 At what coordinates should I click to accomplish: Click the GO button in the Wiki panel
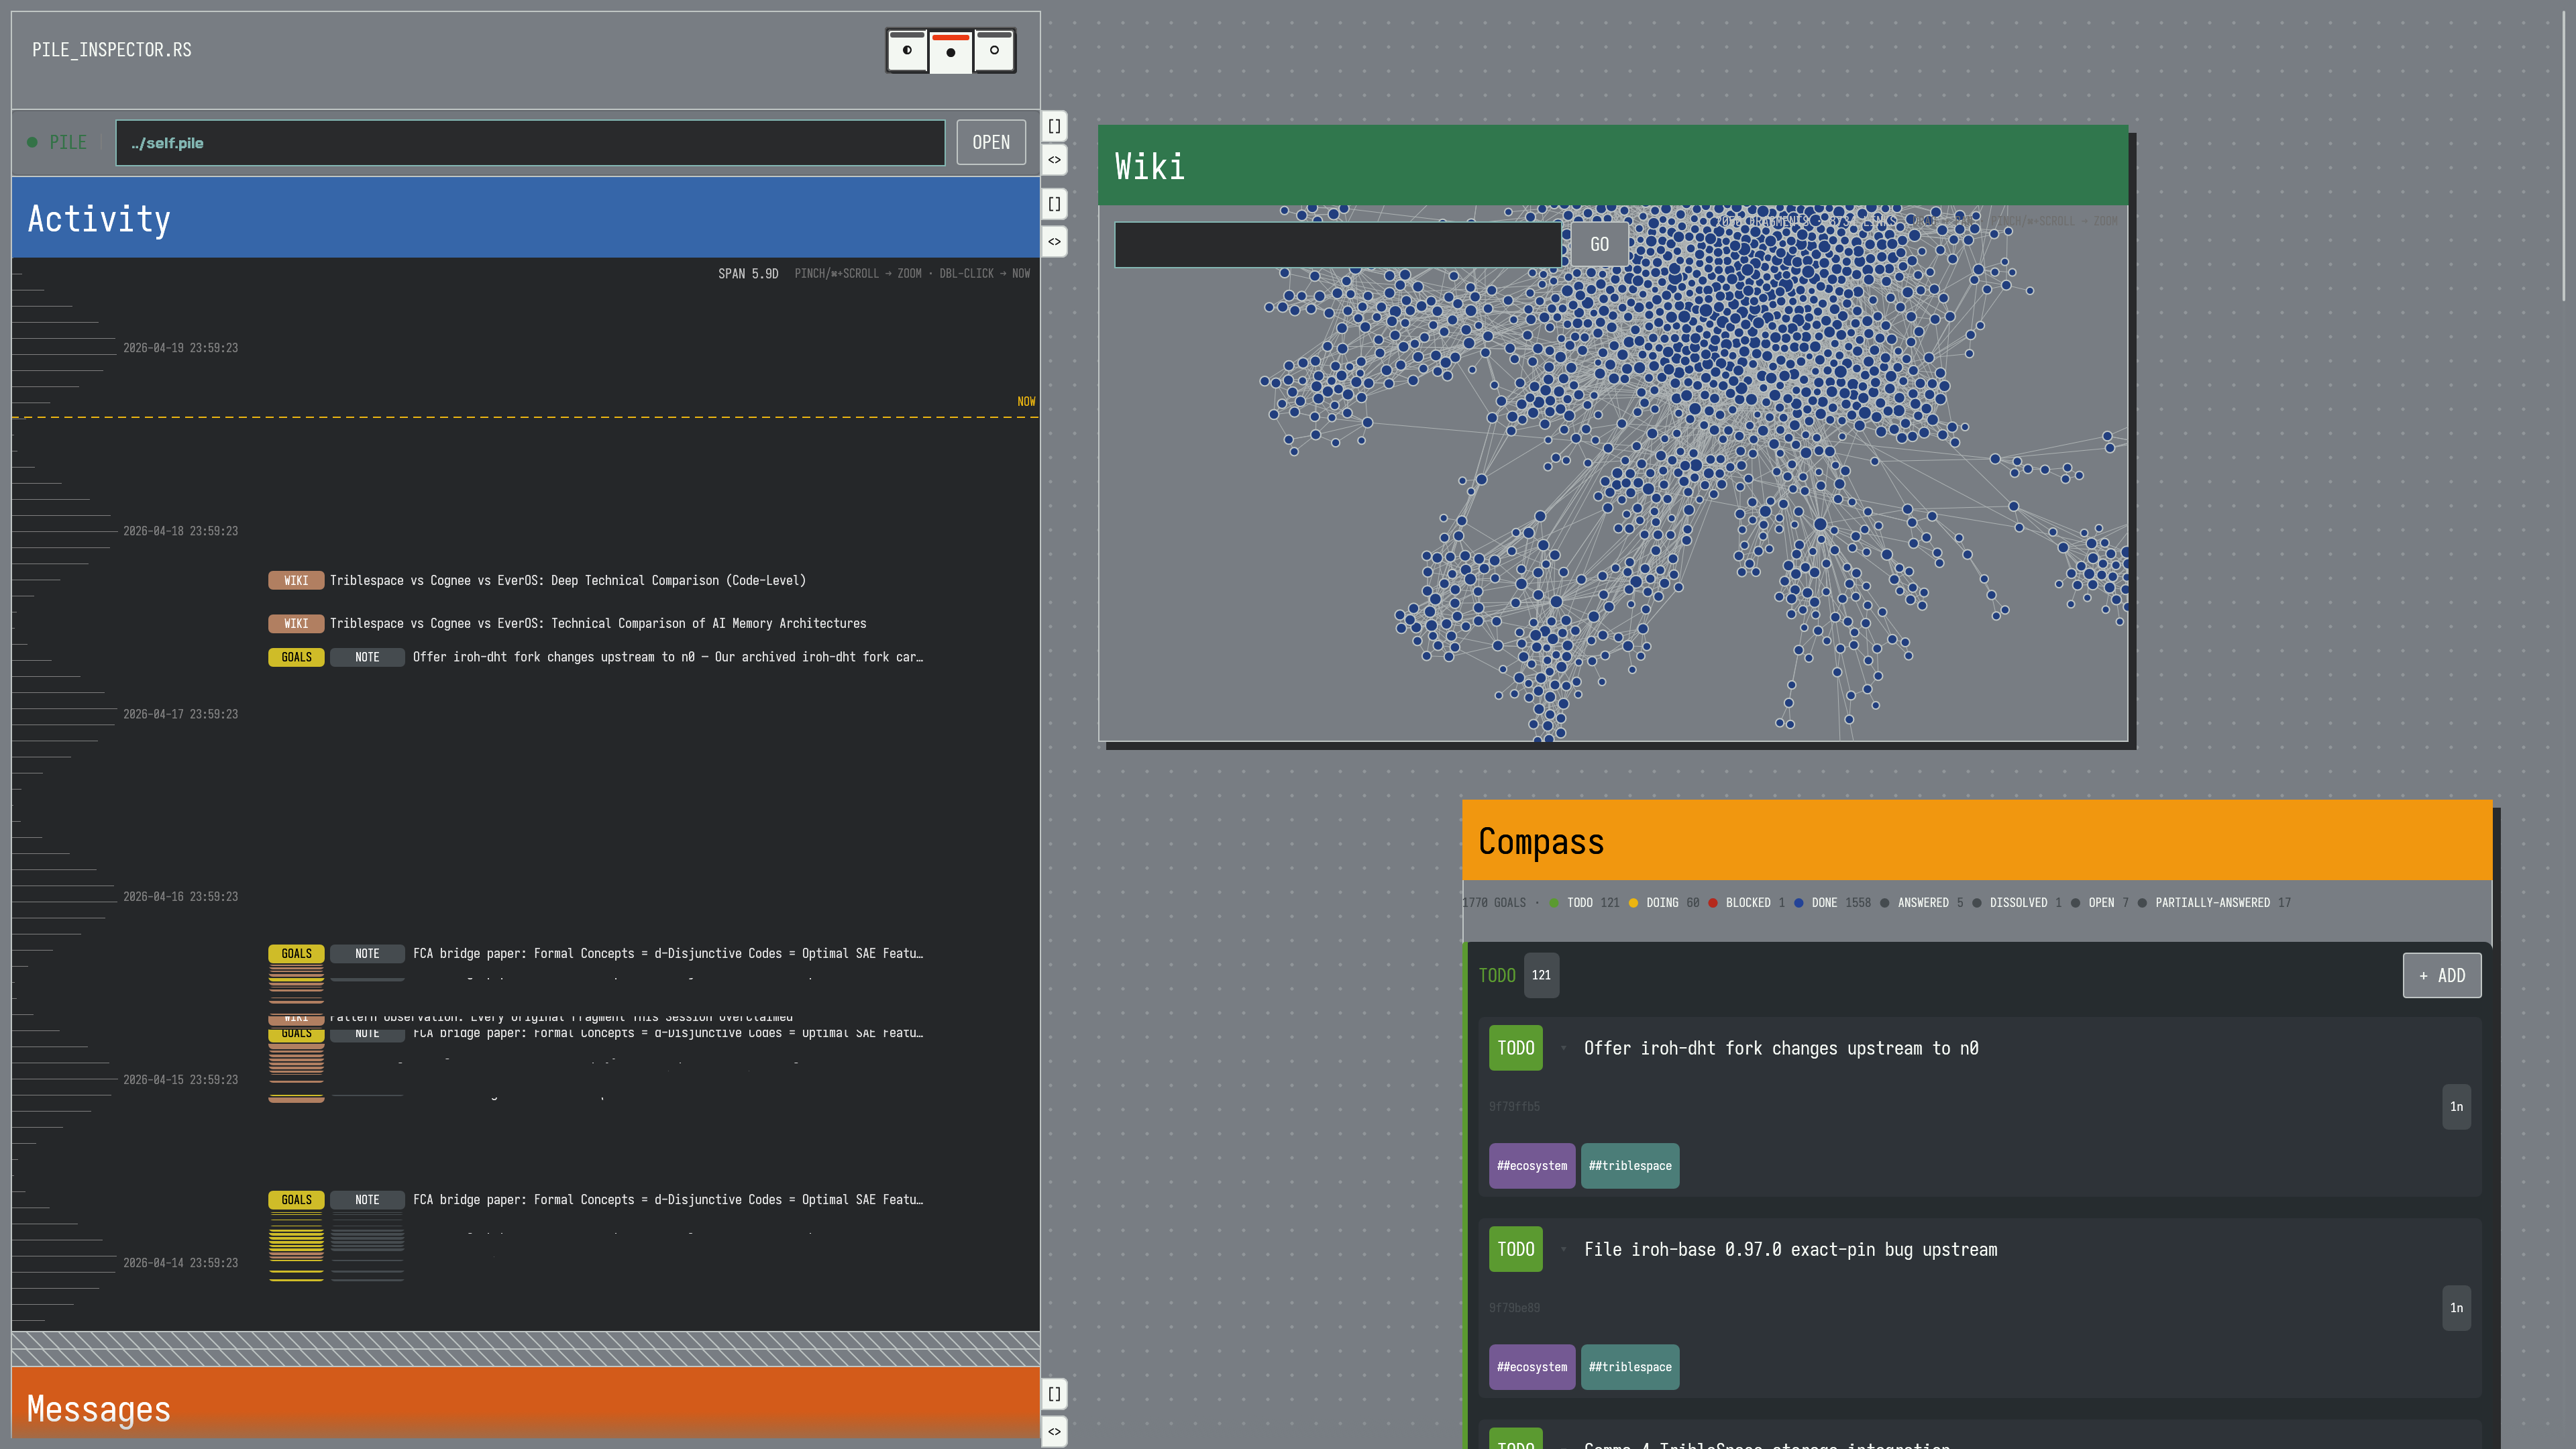pos(1599,244)
